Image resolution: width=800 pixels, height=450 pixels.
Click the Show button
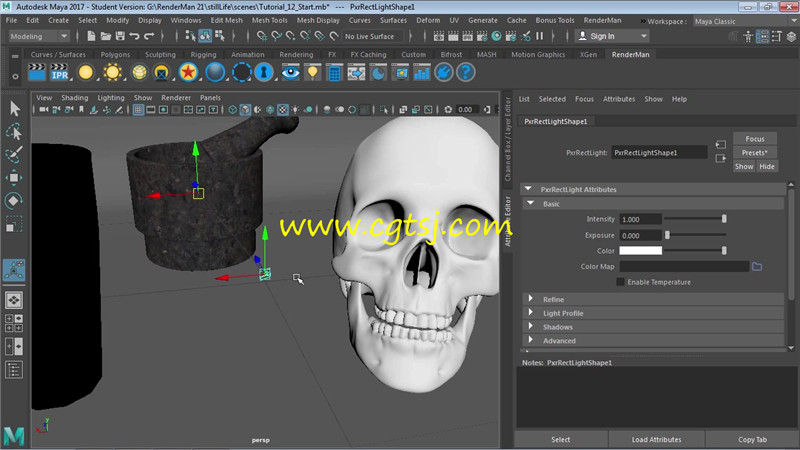point(744,166)
